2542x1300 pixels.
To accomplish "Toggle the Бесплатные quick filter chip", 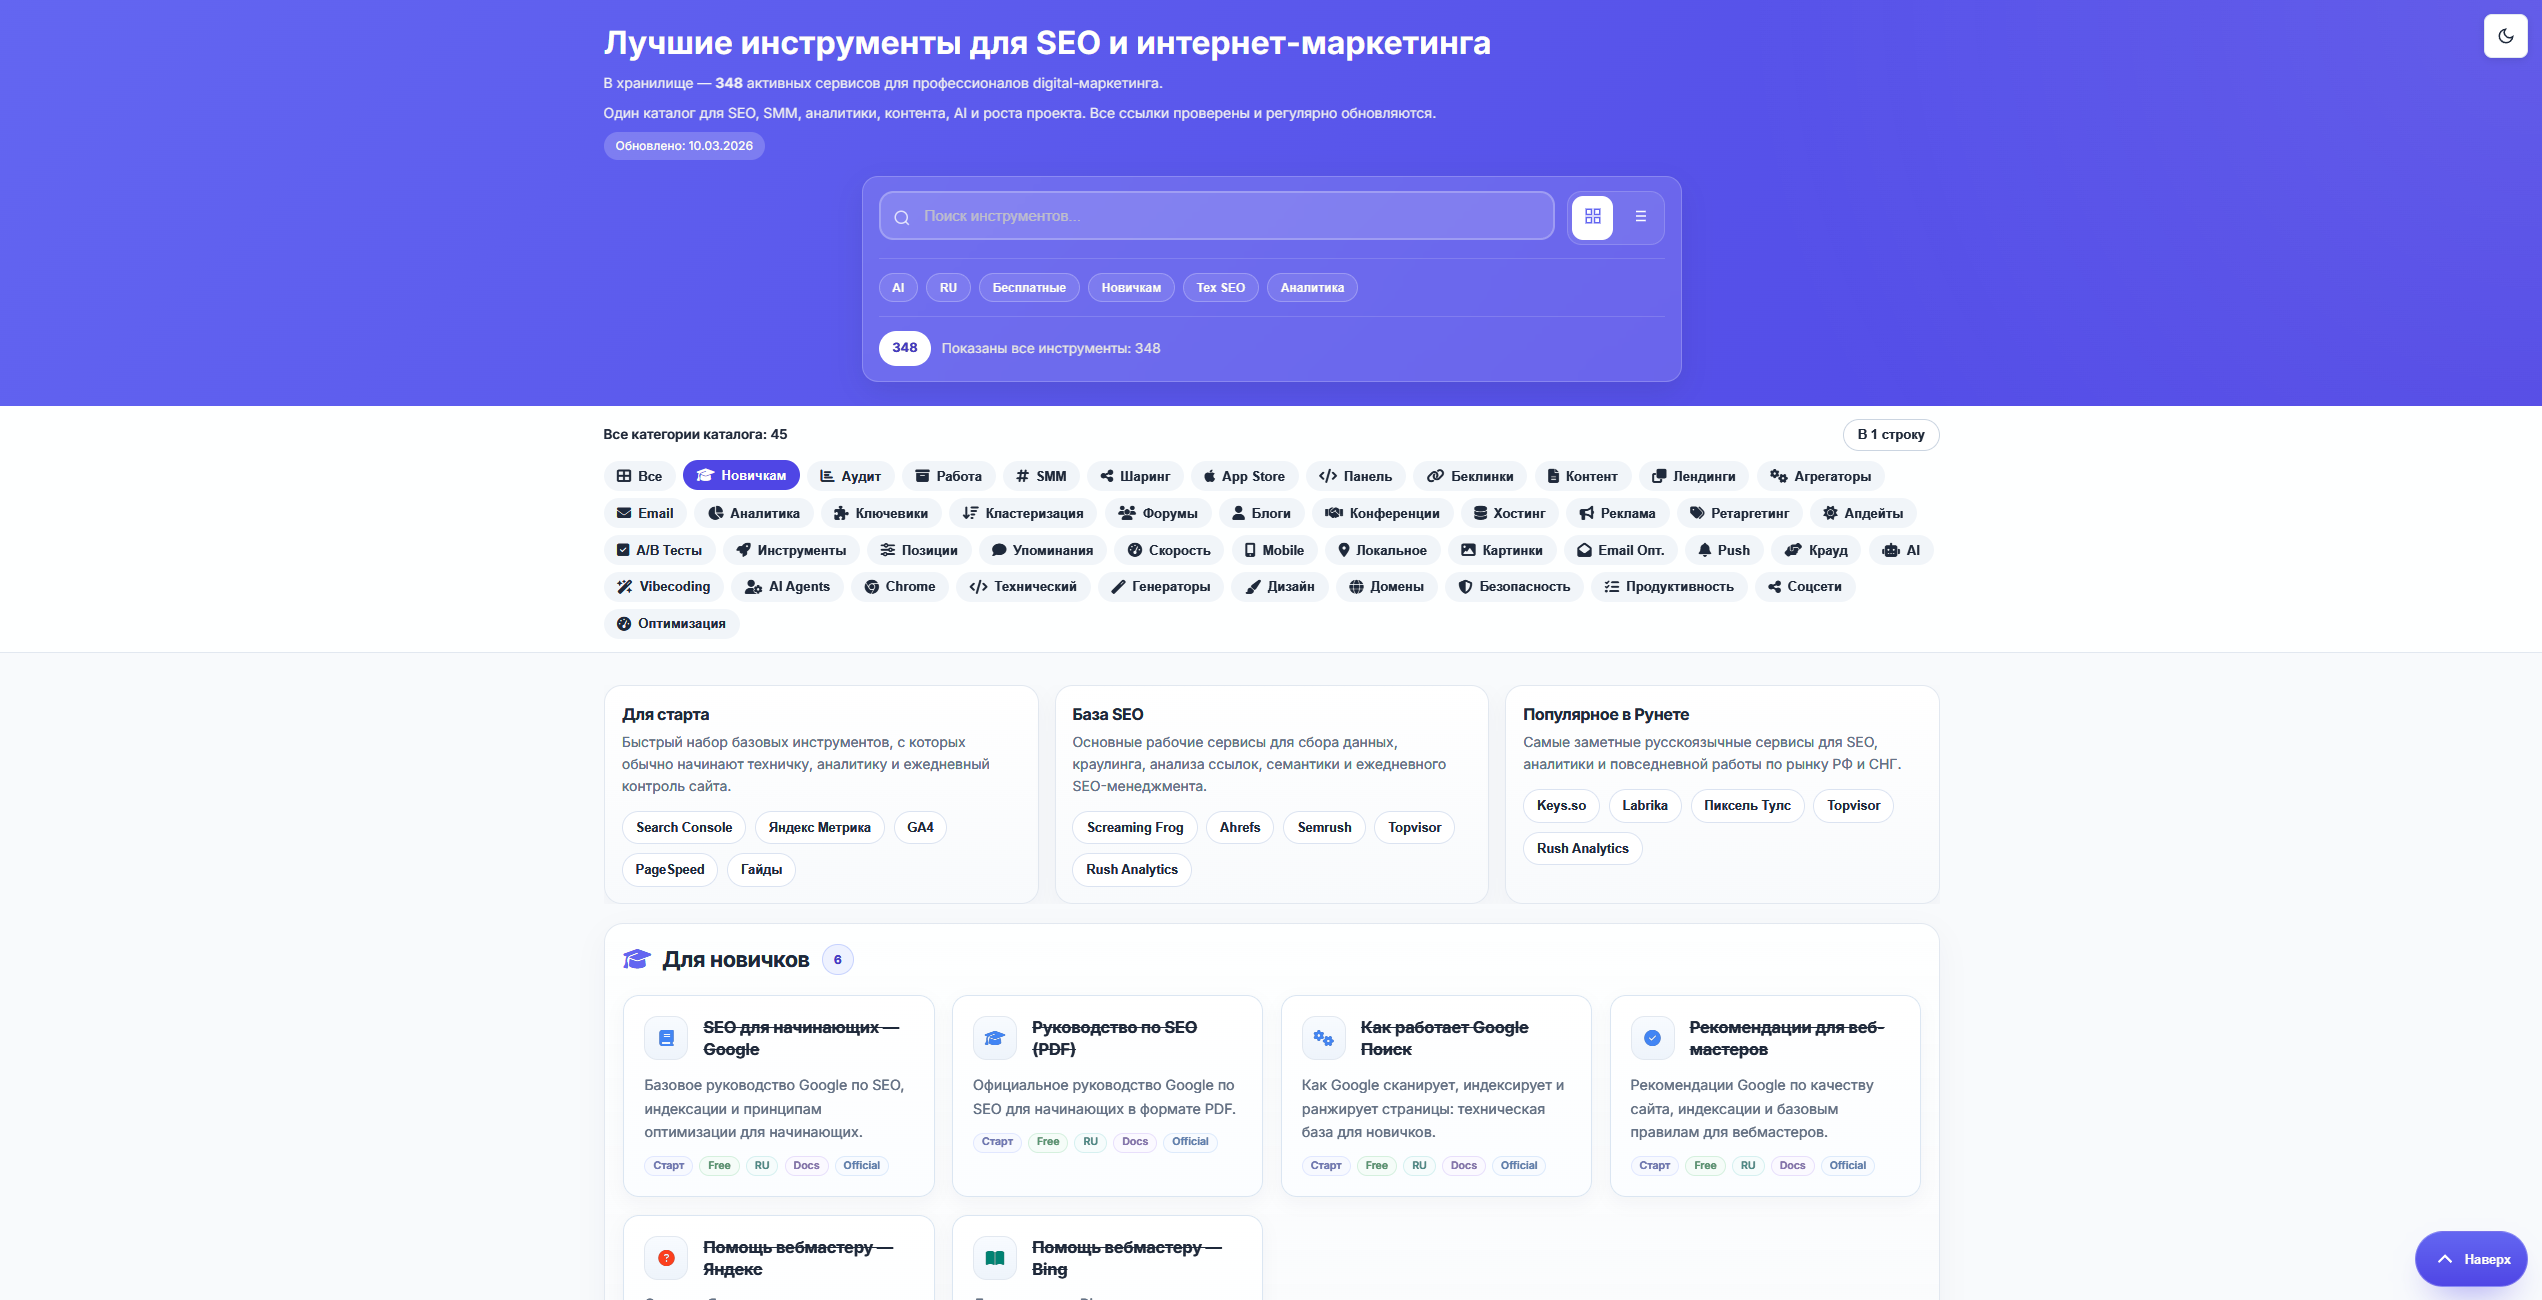I will [1029, 288].
